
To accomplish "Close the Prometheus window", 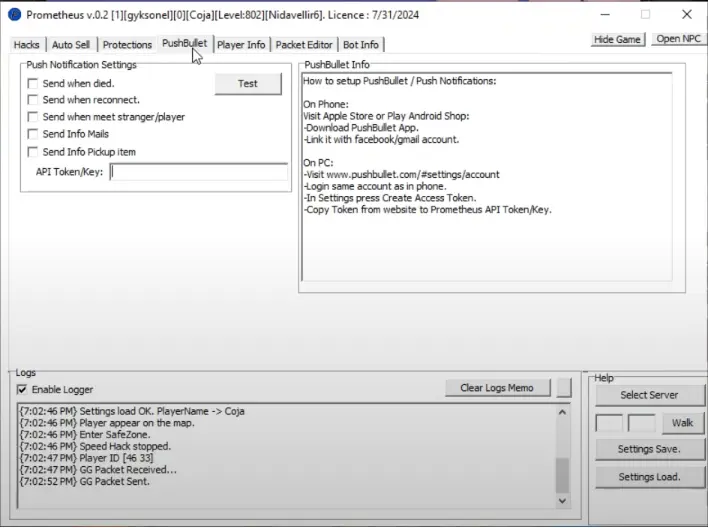I will [x=687, y=15].
